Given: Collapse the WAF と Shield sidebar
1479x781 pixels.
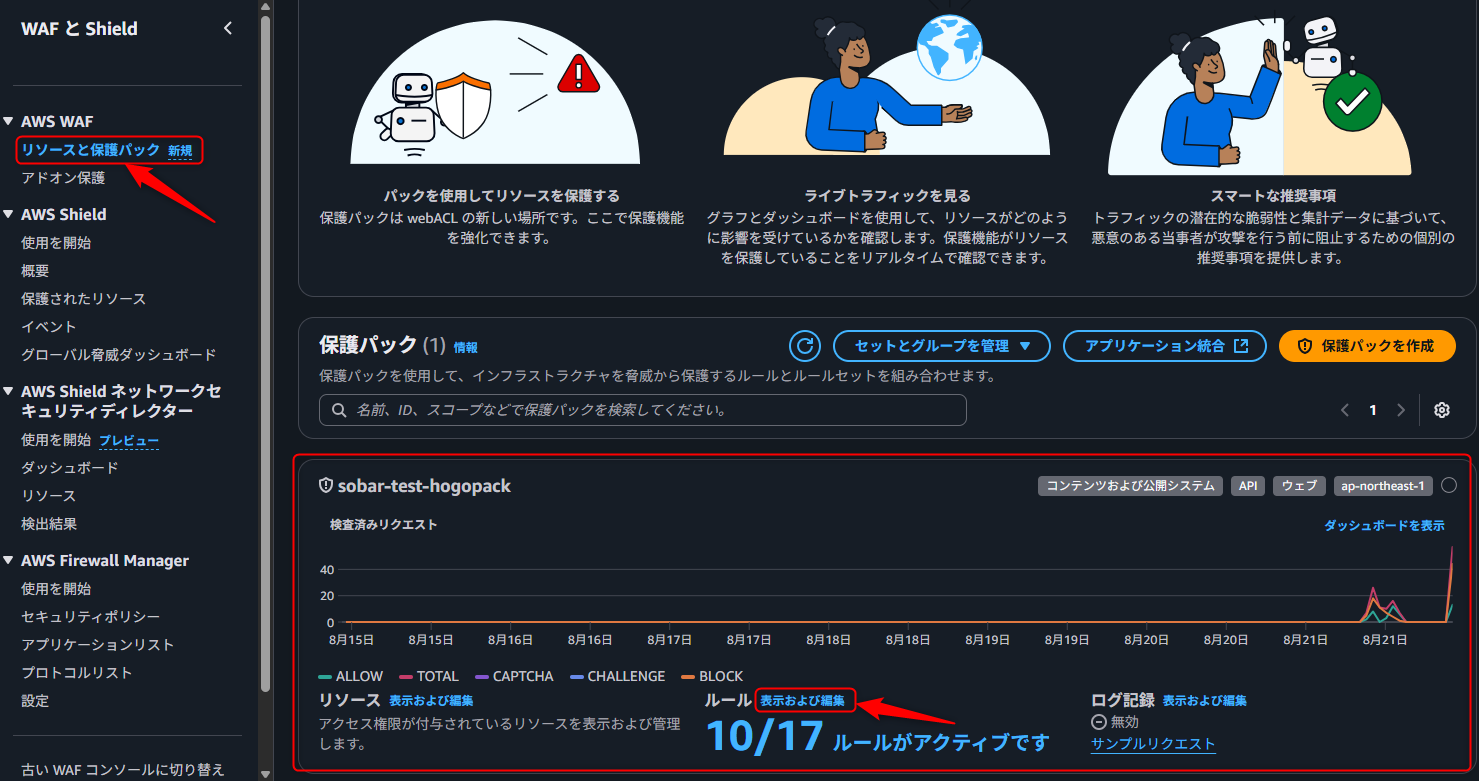Looking at the screenshot, I should [228, 29].
